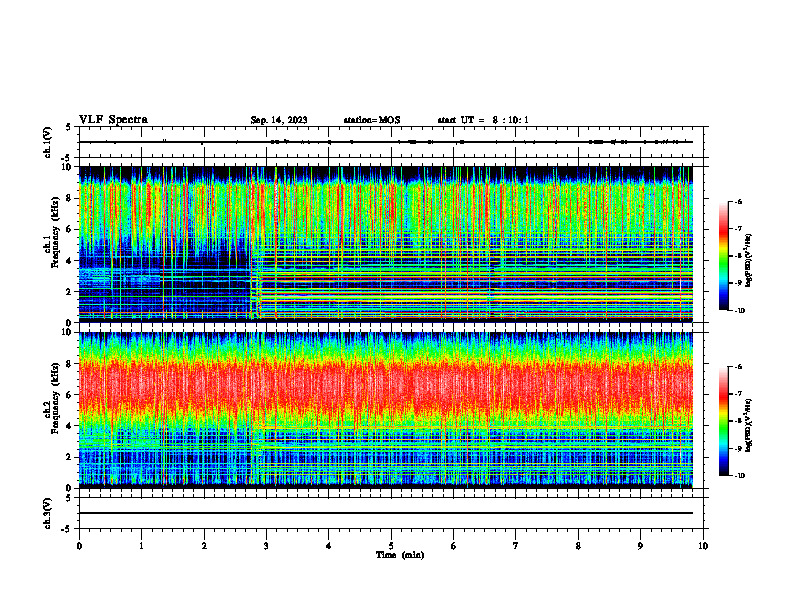
Task: Click the 'station=MOS' label
Action: (372, 120)
